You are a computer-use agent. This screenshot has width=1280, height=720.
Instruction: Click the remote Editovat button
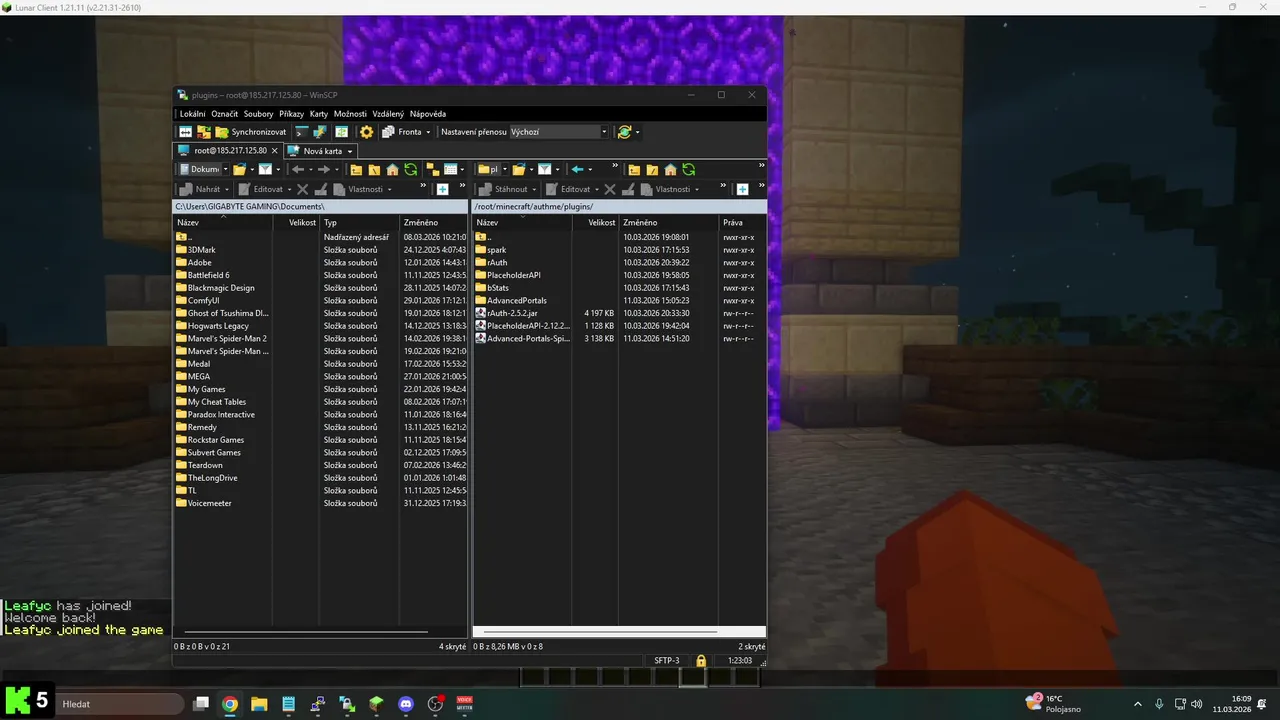568,189
